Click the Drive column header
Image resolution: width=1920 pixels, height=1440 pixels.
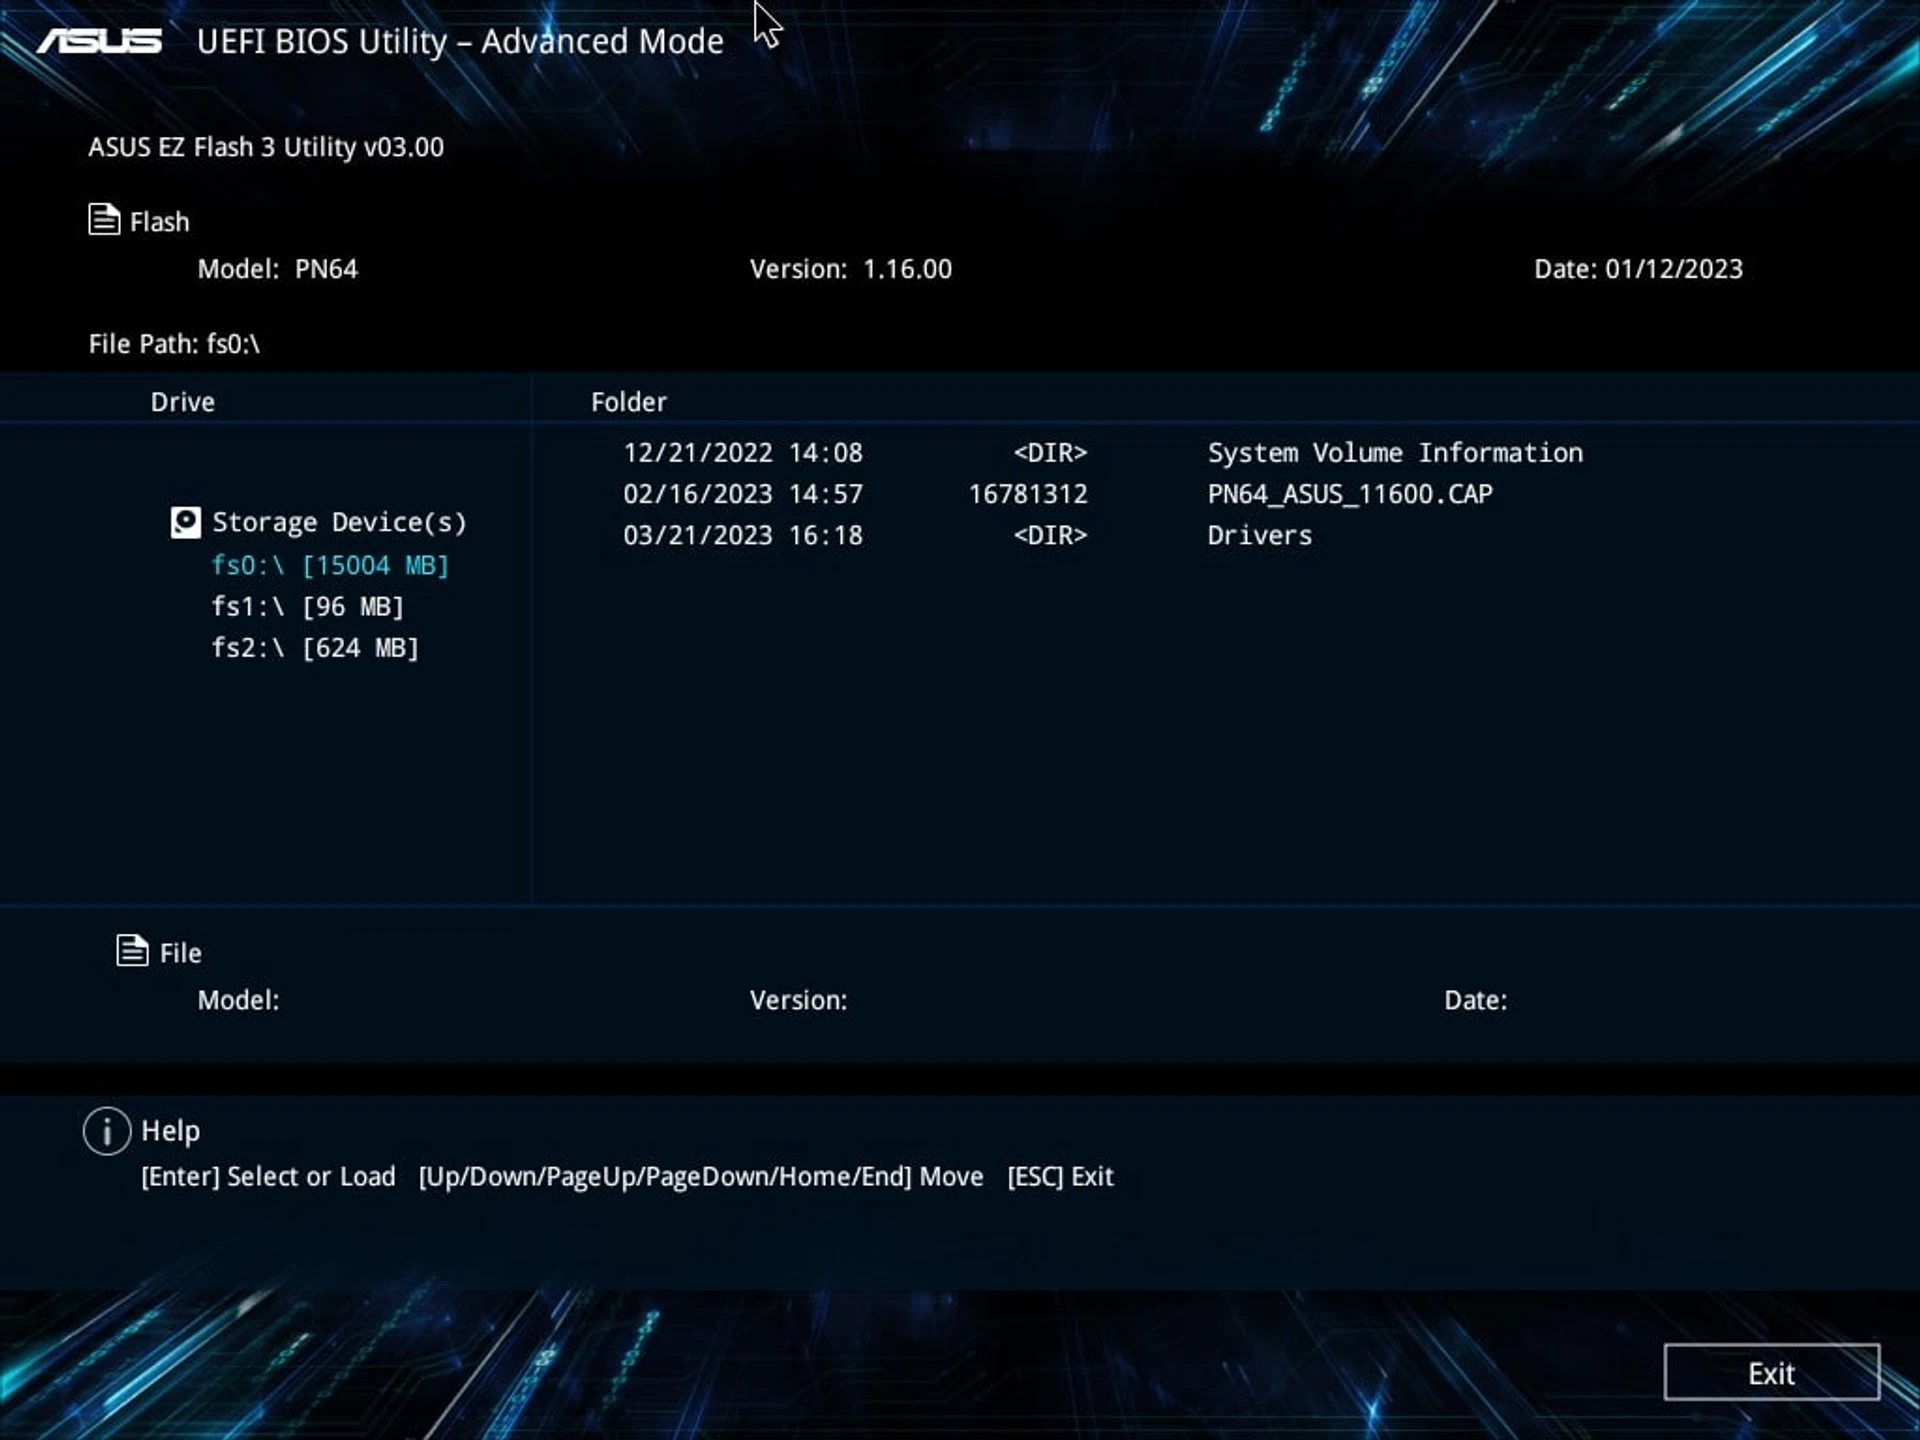pyautogui.click(x=183, y=402)
